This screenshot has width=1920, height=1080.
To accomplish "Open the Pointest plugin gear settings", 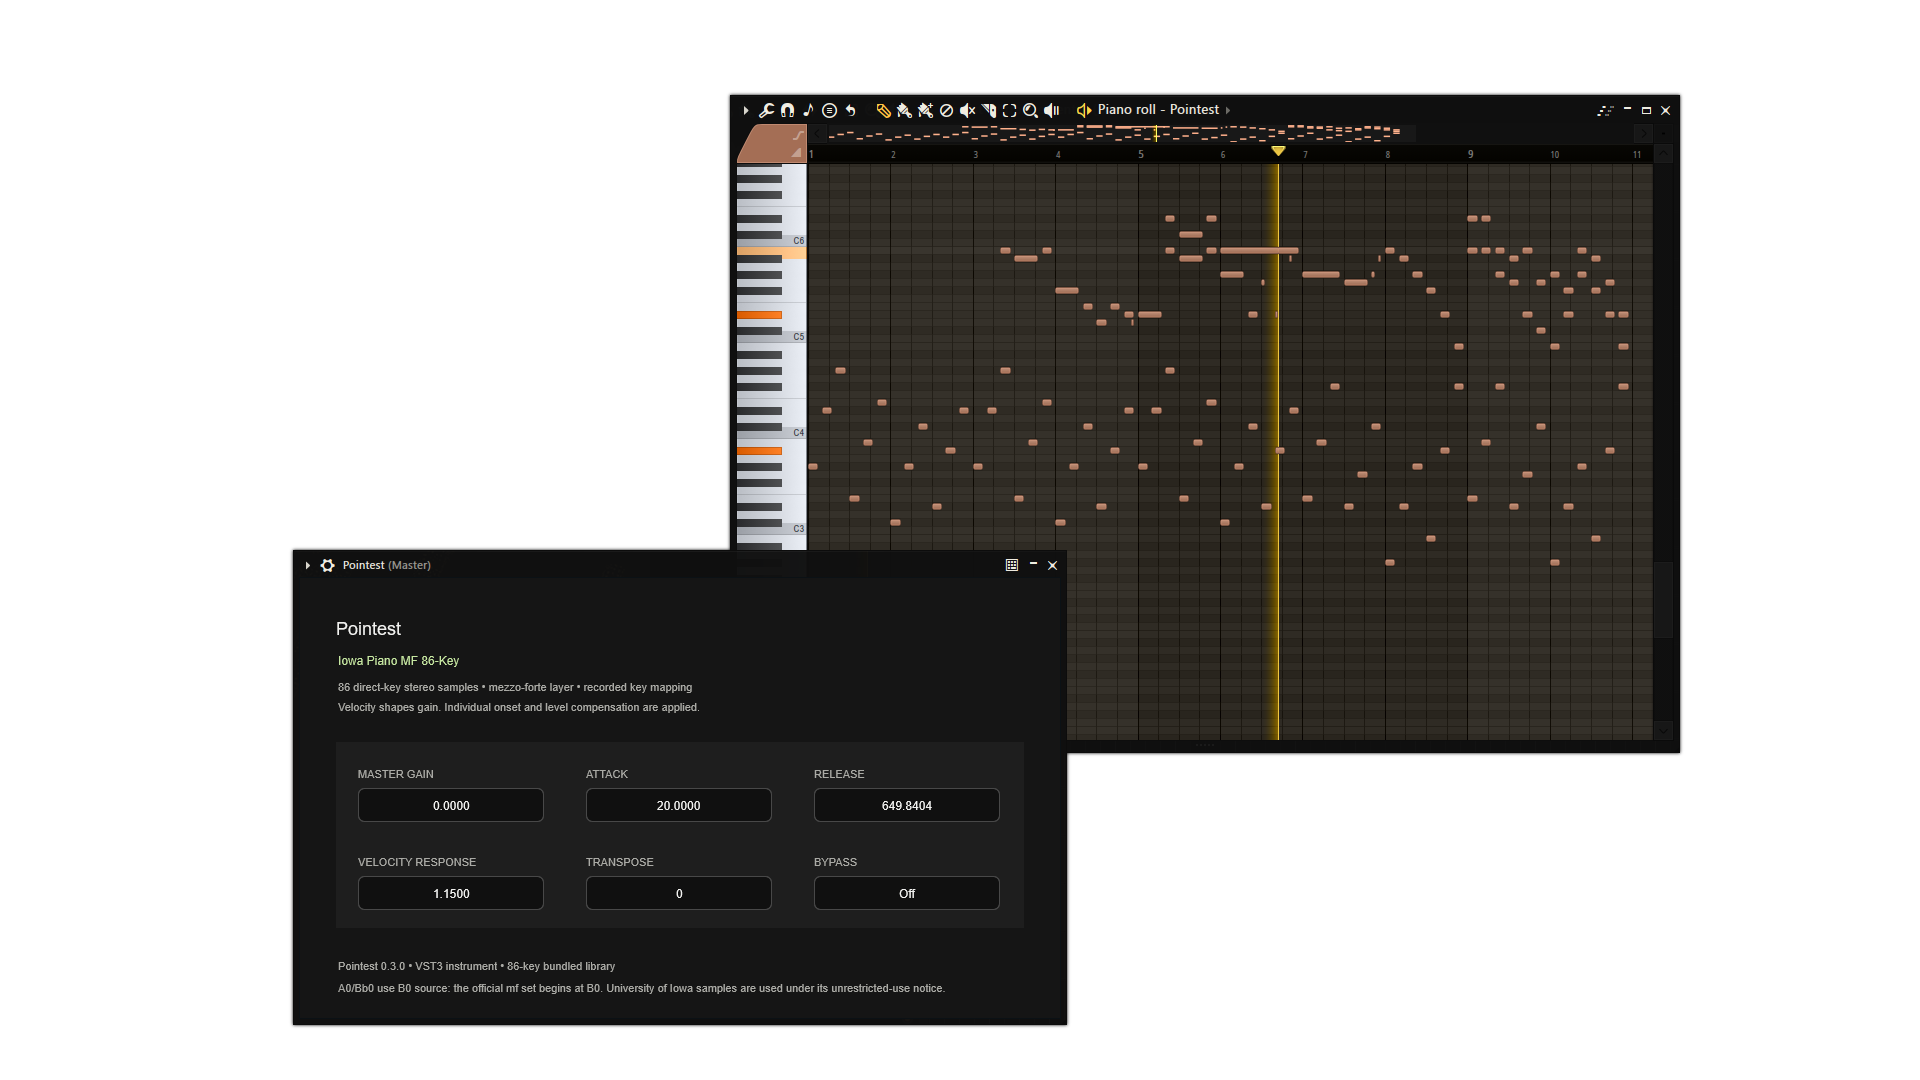I will point(328,566).
